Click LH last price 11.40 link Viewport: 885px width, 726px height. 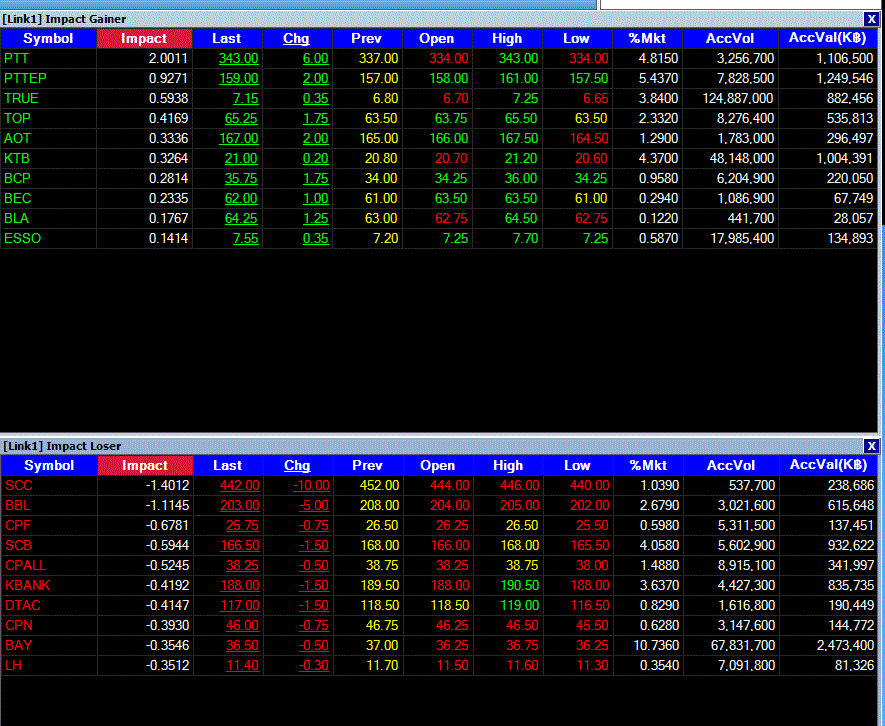pyautogui.click(x=243, y=666)
